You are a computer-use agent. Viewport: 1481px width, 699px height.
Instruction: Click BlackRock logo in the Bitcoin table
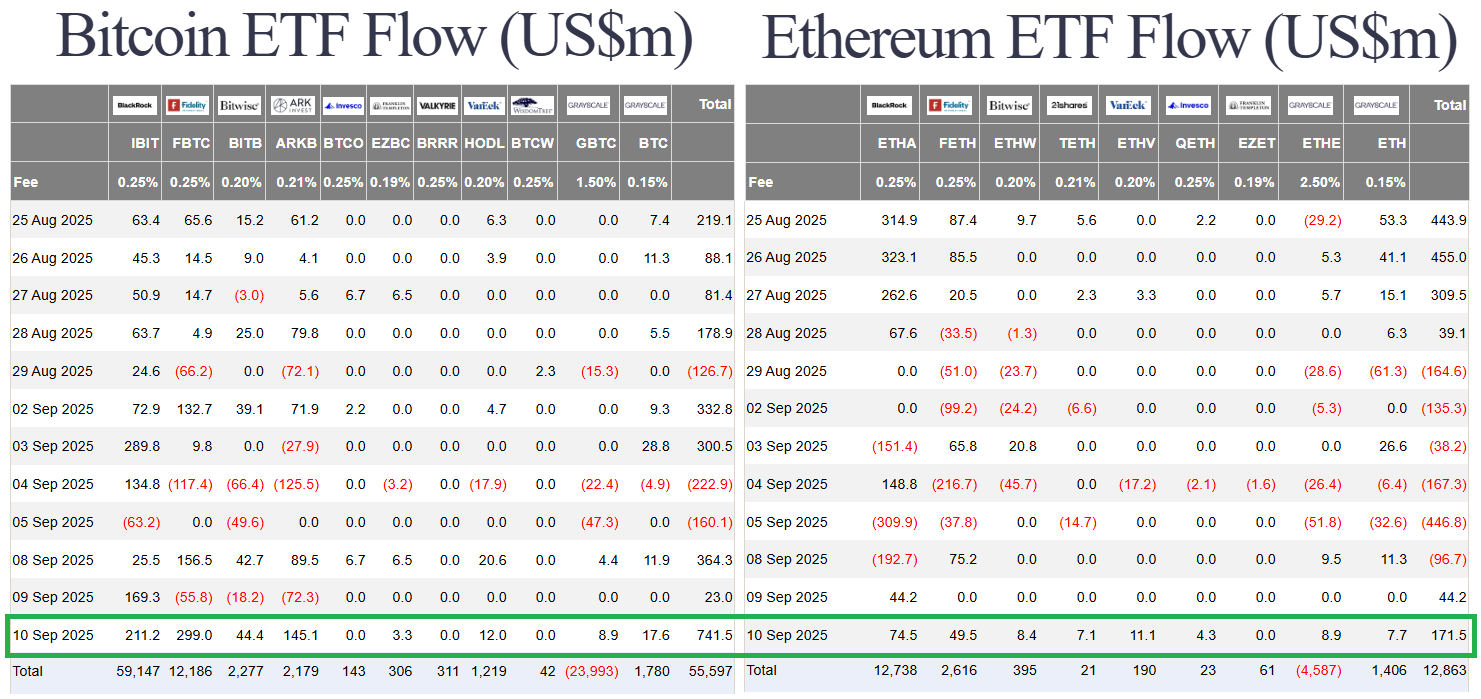click(135, 105)
